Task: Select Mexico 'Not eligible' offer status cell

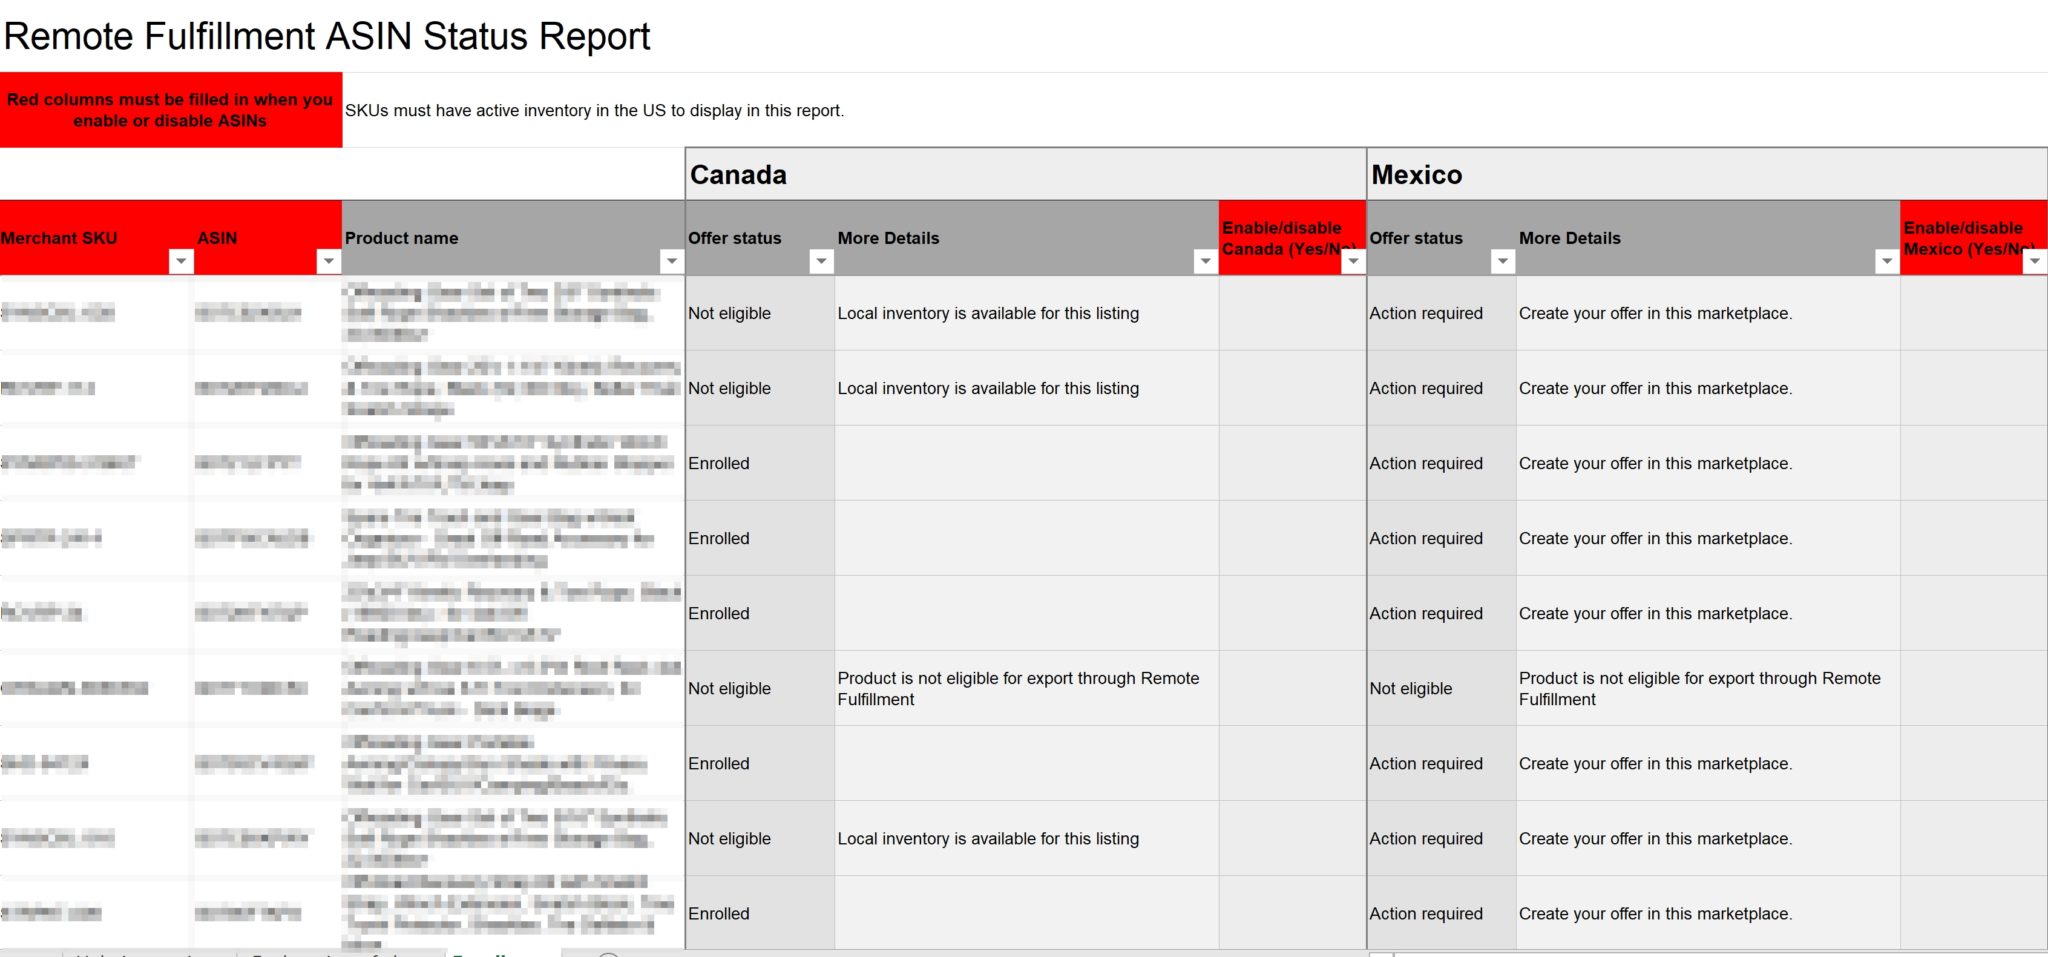Action: [1441, 688]
